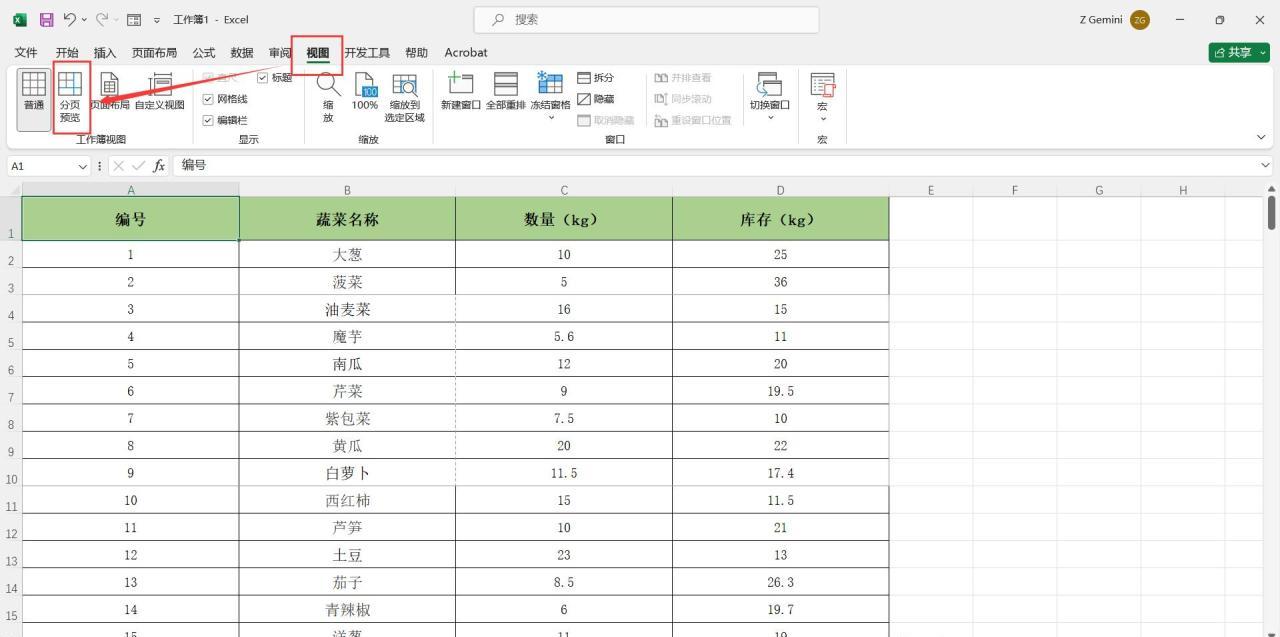Viewport: 1280px width, 637px height.
Task: Select row 5 header
Action: click(x=11, y=337)
